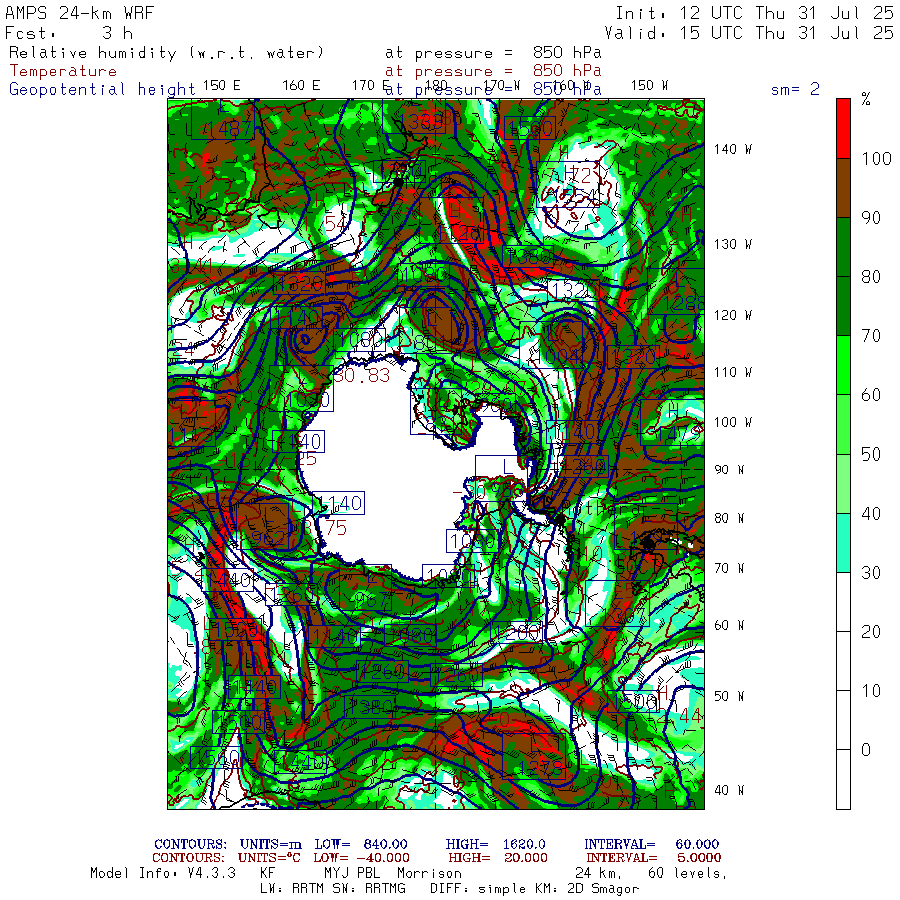This screenshot has height=900, width=900.
Task: Click the '0' colorbar tick label
Action: 866,750
